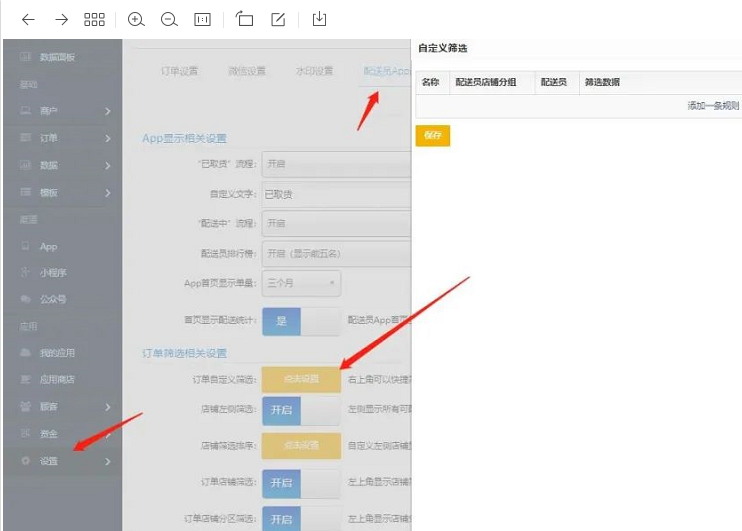
Task: Download the image with save icon
Action: [x=320, y=19]
